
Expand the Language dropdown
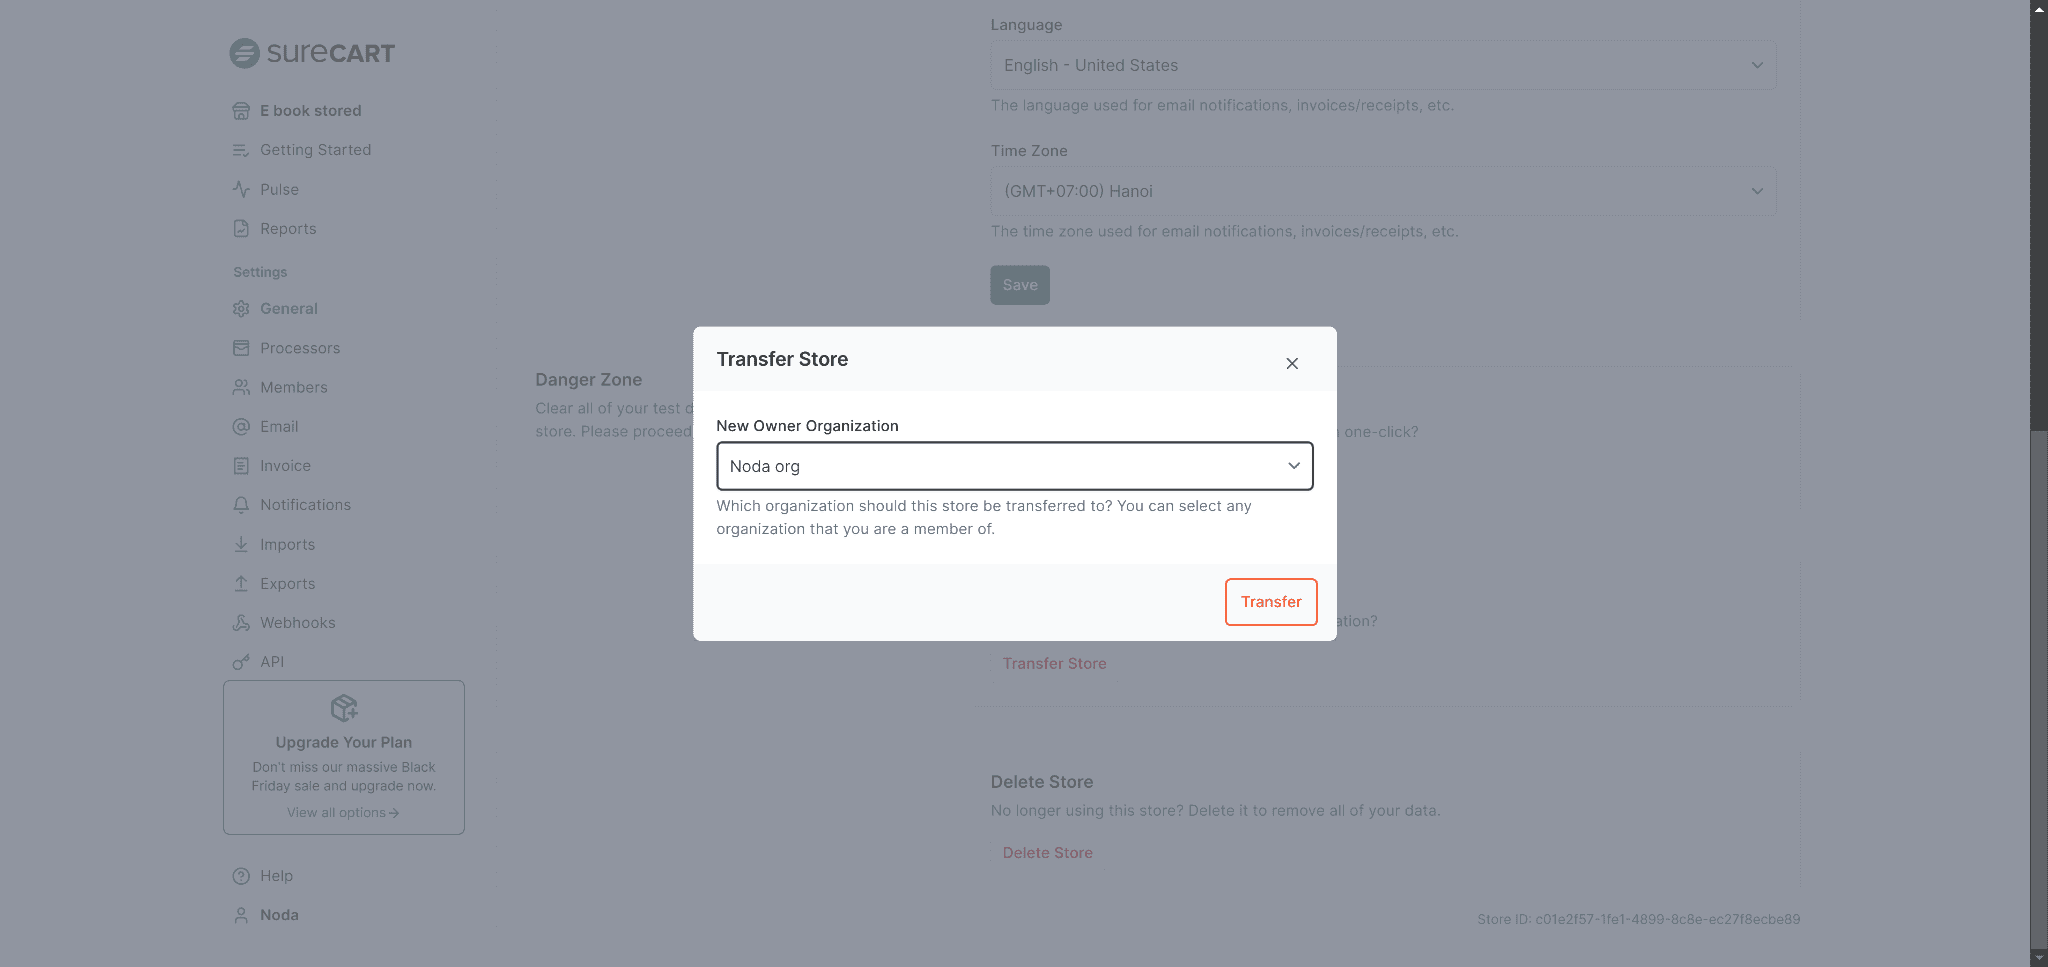click(x=1383, y=65)
